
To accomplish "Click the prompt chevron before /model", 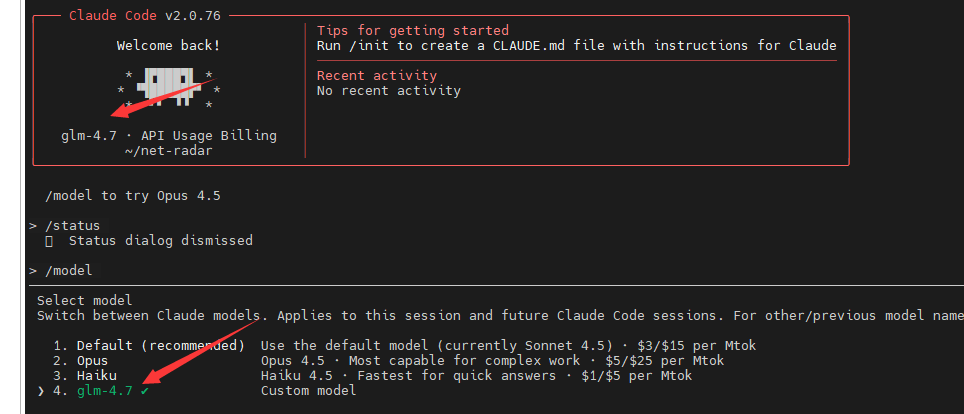I will [33, 271].
